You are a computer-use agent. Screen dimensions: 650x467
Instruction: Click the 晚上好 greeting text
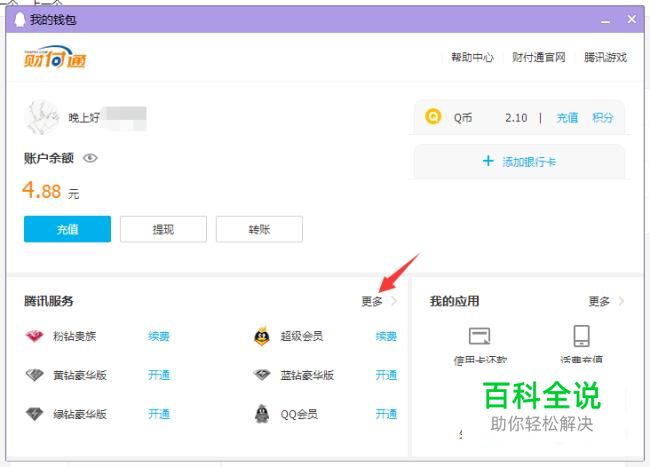84,118
